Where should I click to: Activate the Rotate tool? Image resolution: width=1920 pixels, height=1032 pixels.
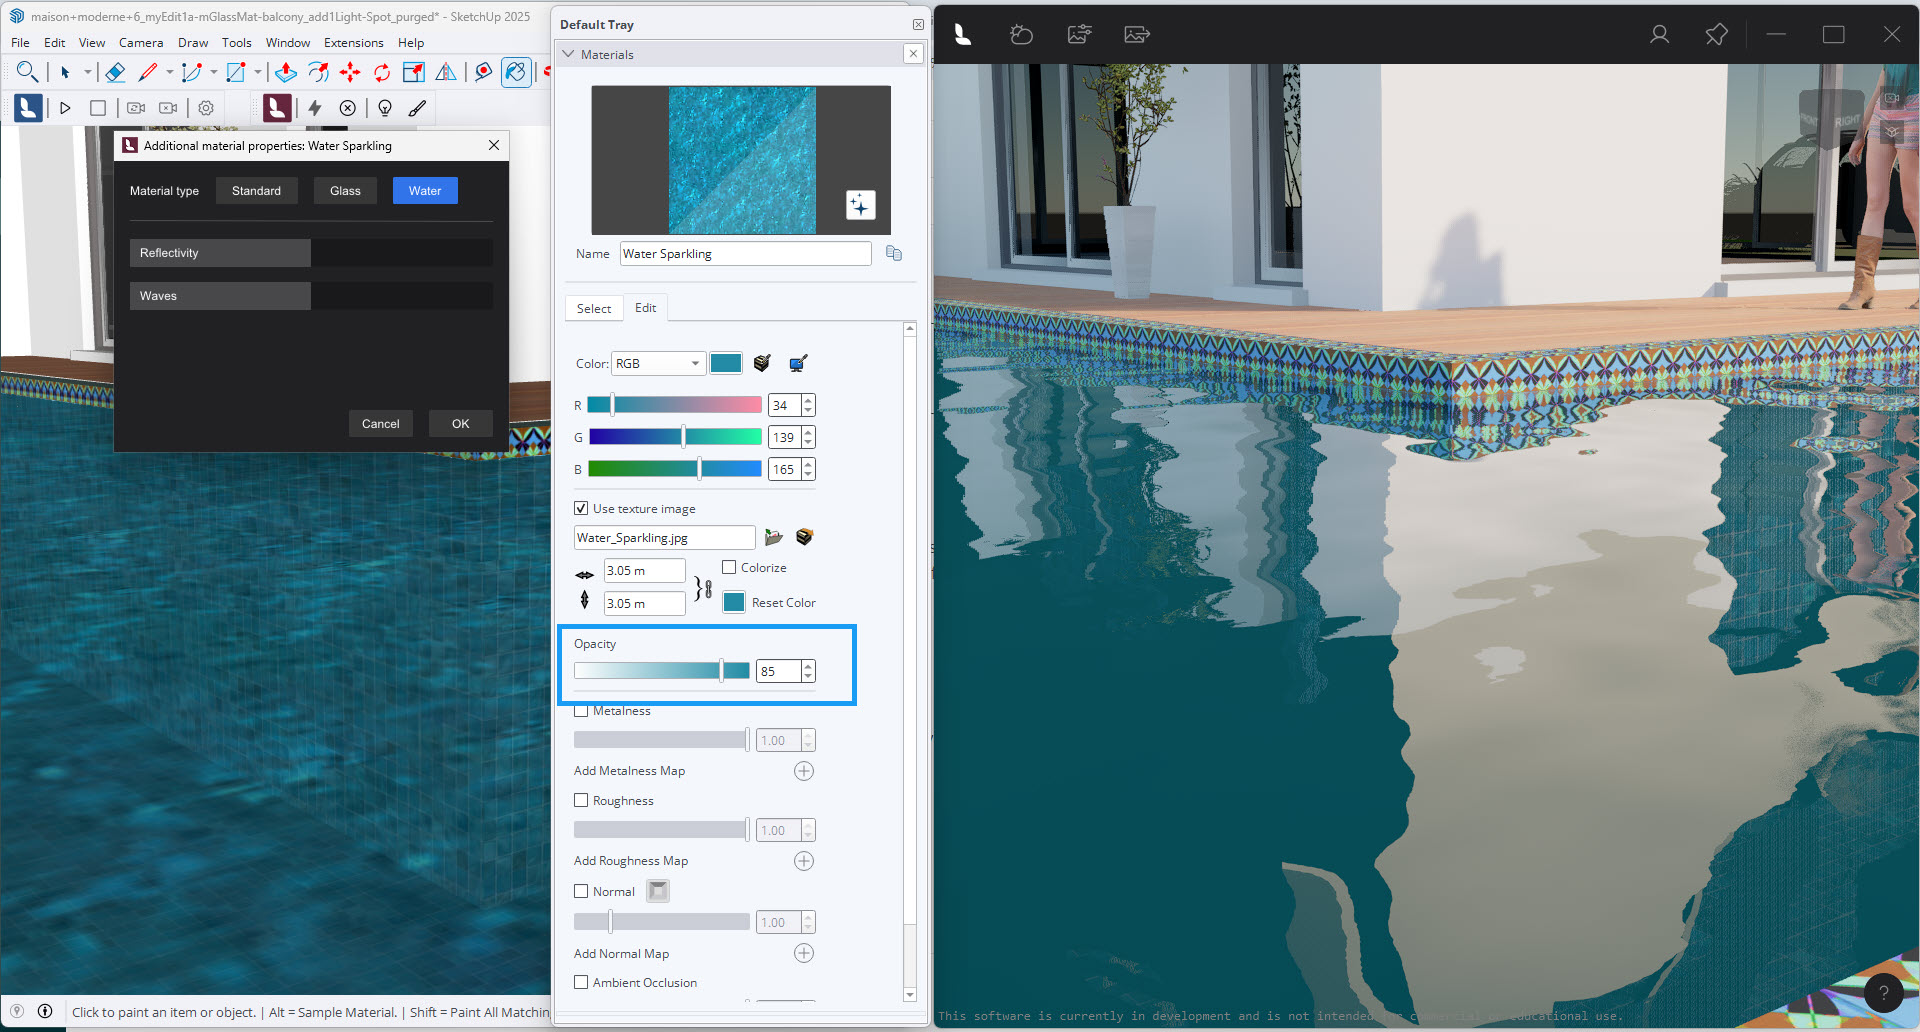pyautogui.click(x=381, y=72)
